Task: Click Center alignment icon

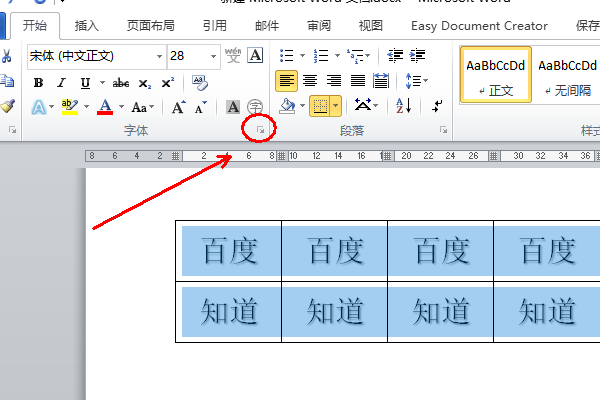Action: [x=310, y=81]
